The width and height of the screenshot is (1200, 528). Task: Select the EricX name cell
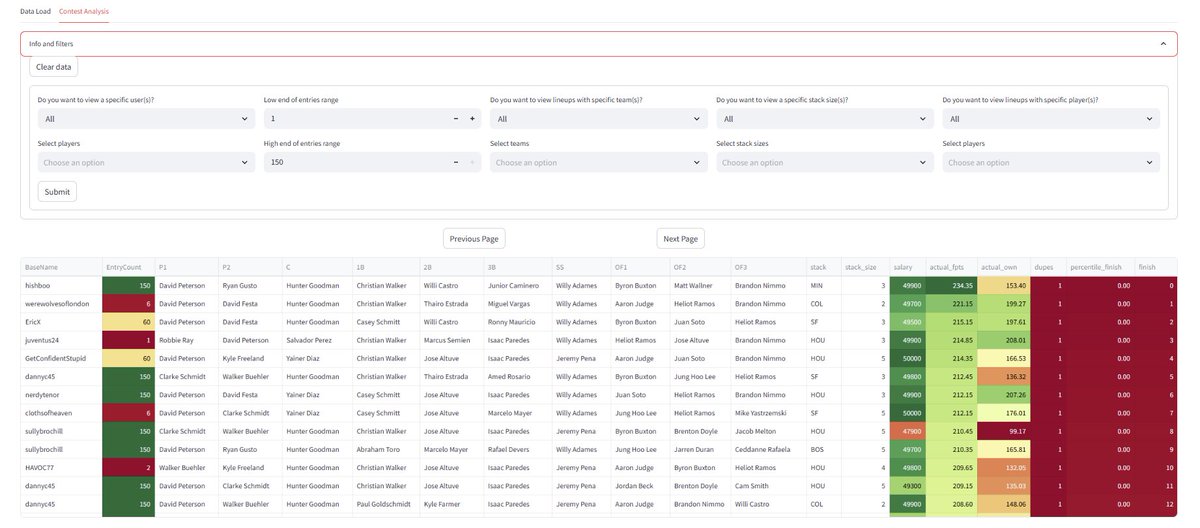[x=60, y=322]
